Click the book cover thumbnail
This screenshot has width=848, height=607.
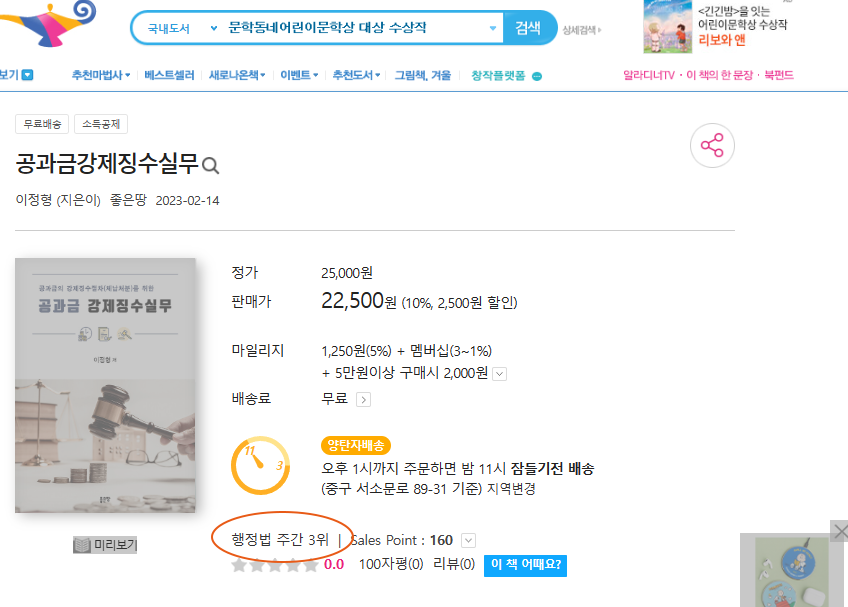click(105, 385)
